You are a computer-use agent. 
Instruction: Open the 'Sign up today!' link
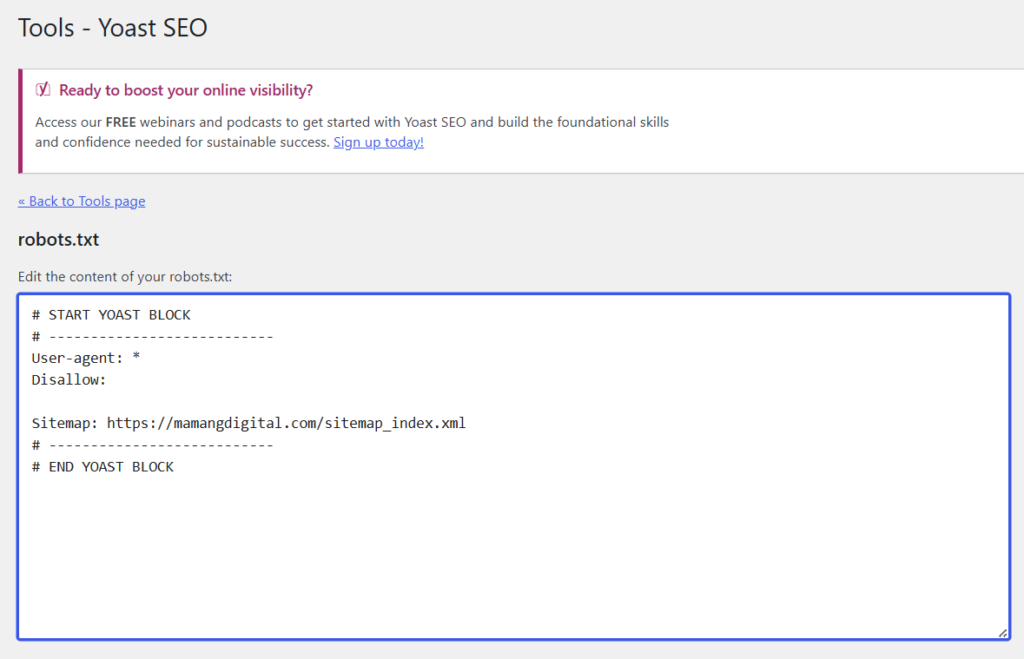pos(378,142)
